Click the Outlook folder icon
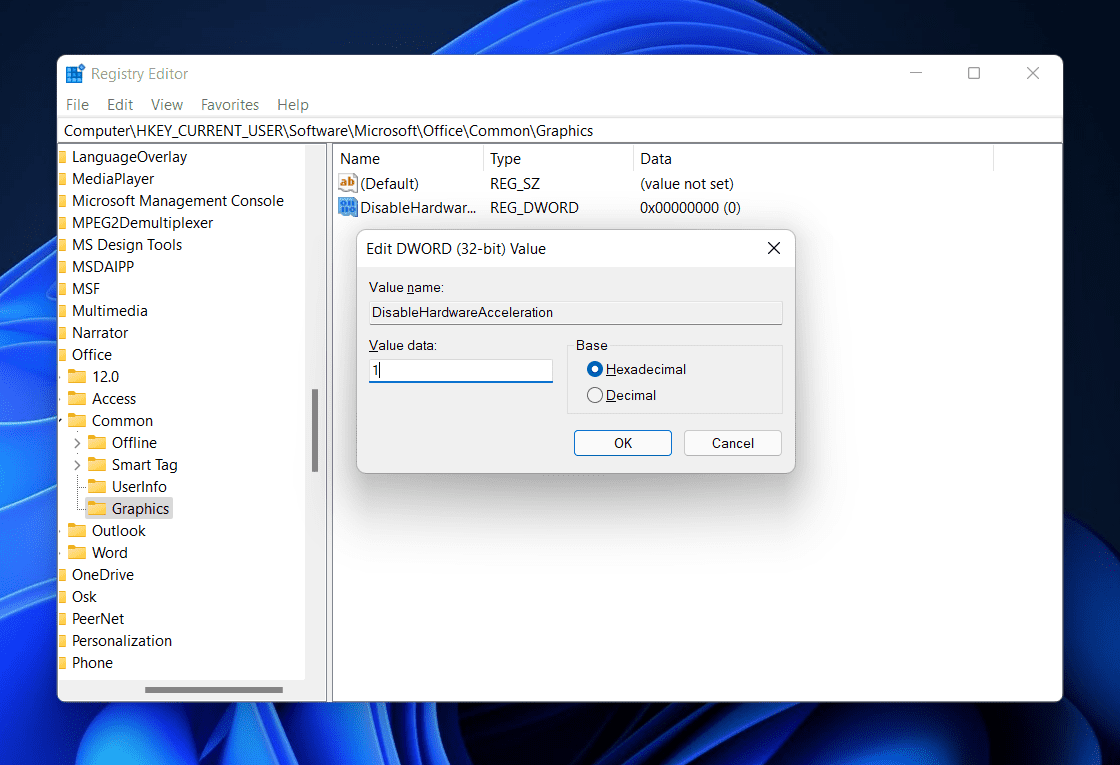 point(77,531)
